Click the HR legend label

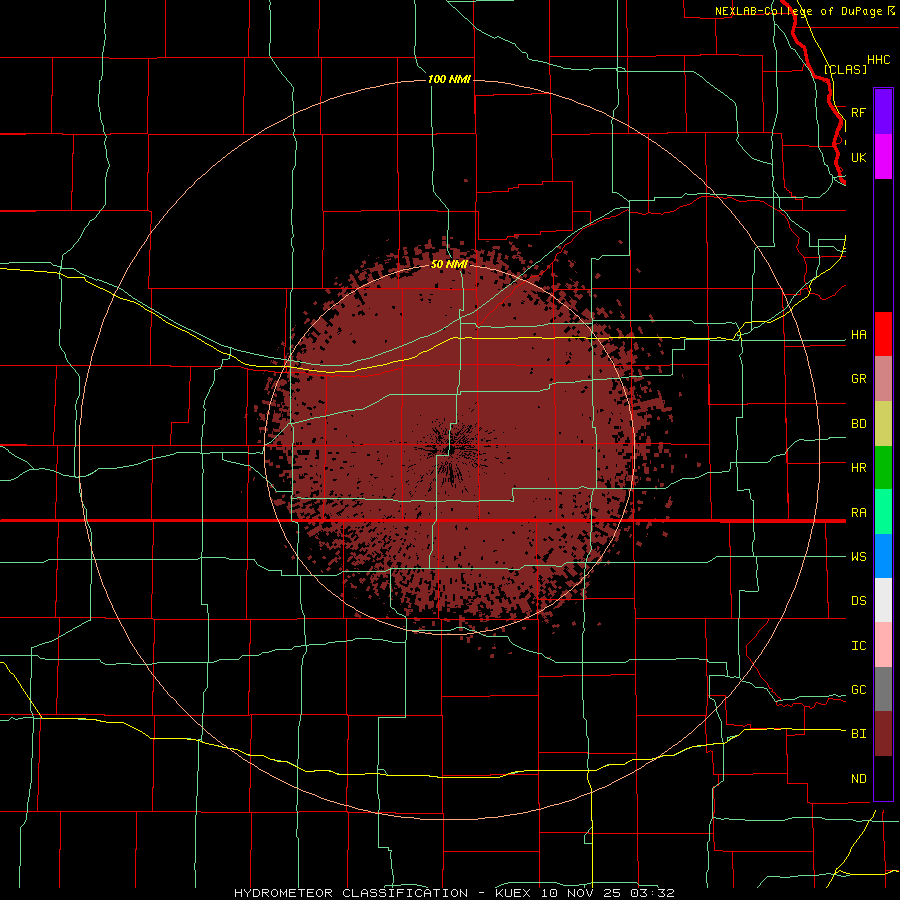click(x=858, y=468)
